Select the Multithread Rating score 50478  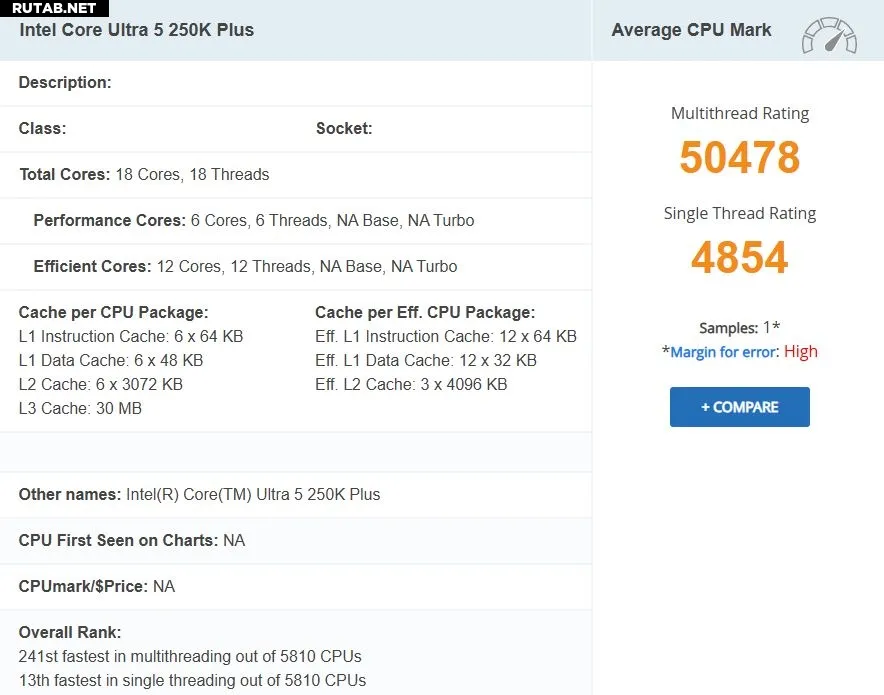coord(739,158)
